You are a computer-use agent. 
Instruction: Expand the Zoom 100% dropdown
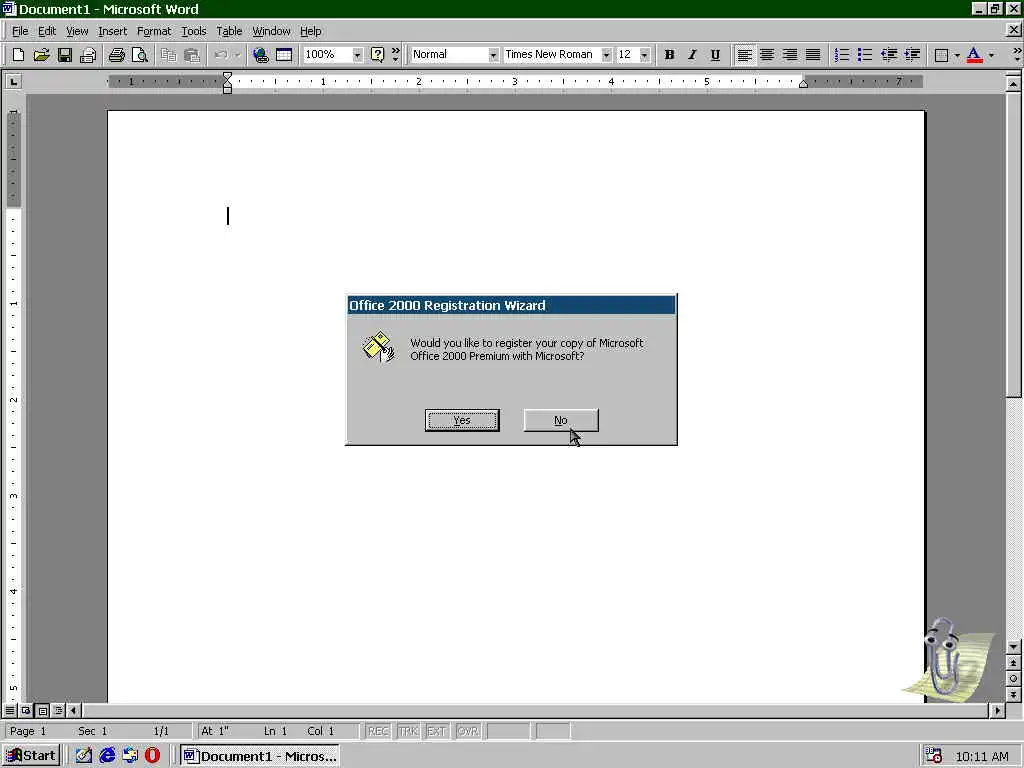[x=357, y=55]
